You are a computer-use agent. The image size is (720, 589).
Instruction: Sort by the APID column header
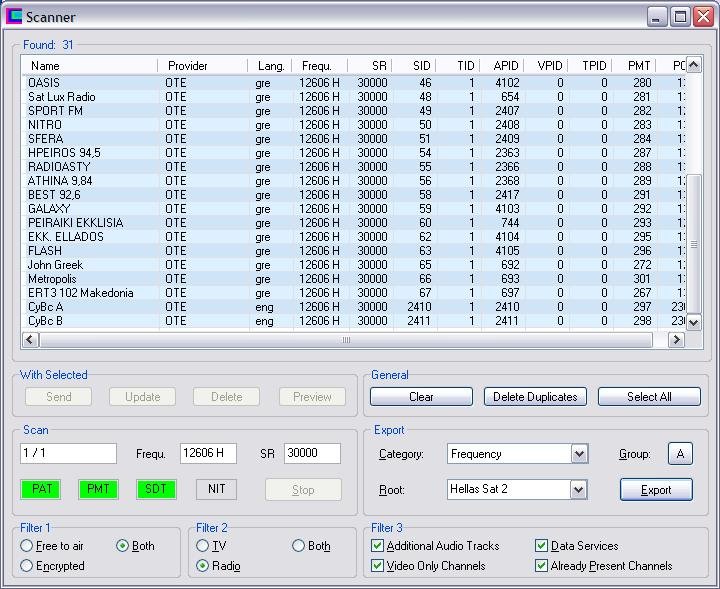point(502,66)
